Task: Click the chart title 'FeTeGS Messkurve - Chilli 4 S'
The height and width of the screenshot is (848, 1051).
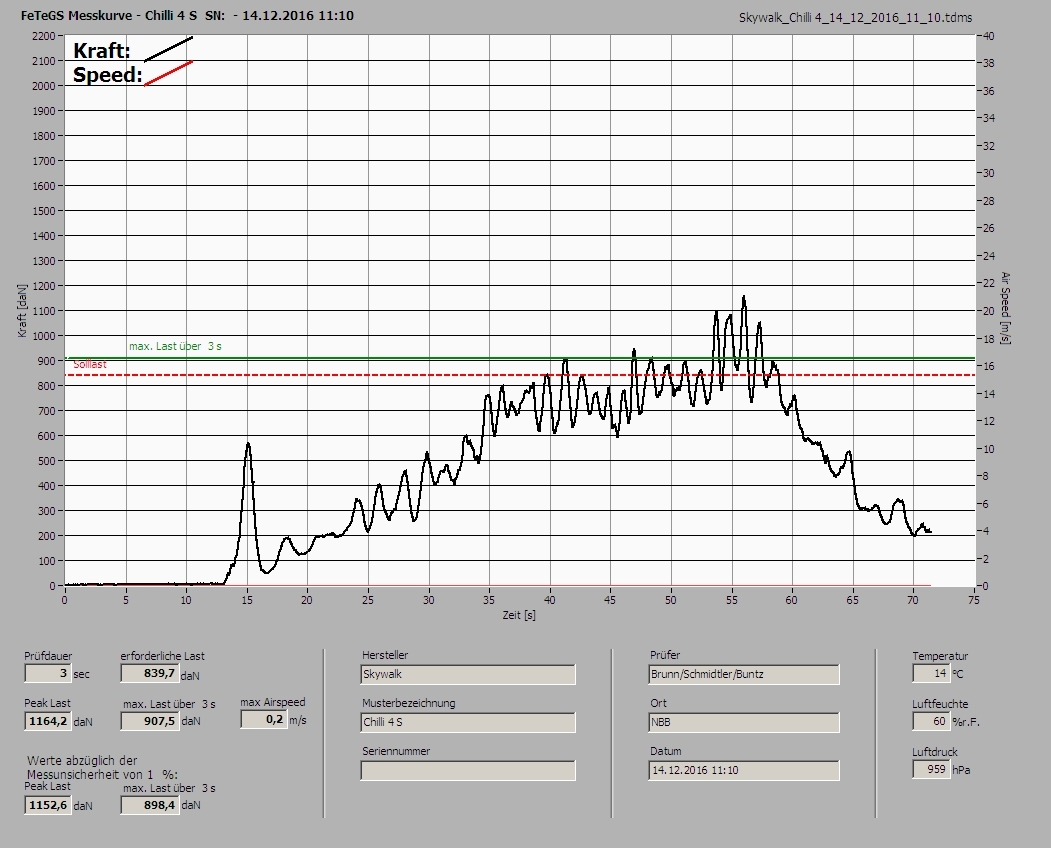Action: coord(109,15)
